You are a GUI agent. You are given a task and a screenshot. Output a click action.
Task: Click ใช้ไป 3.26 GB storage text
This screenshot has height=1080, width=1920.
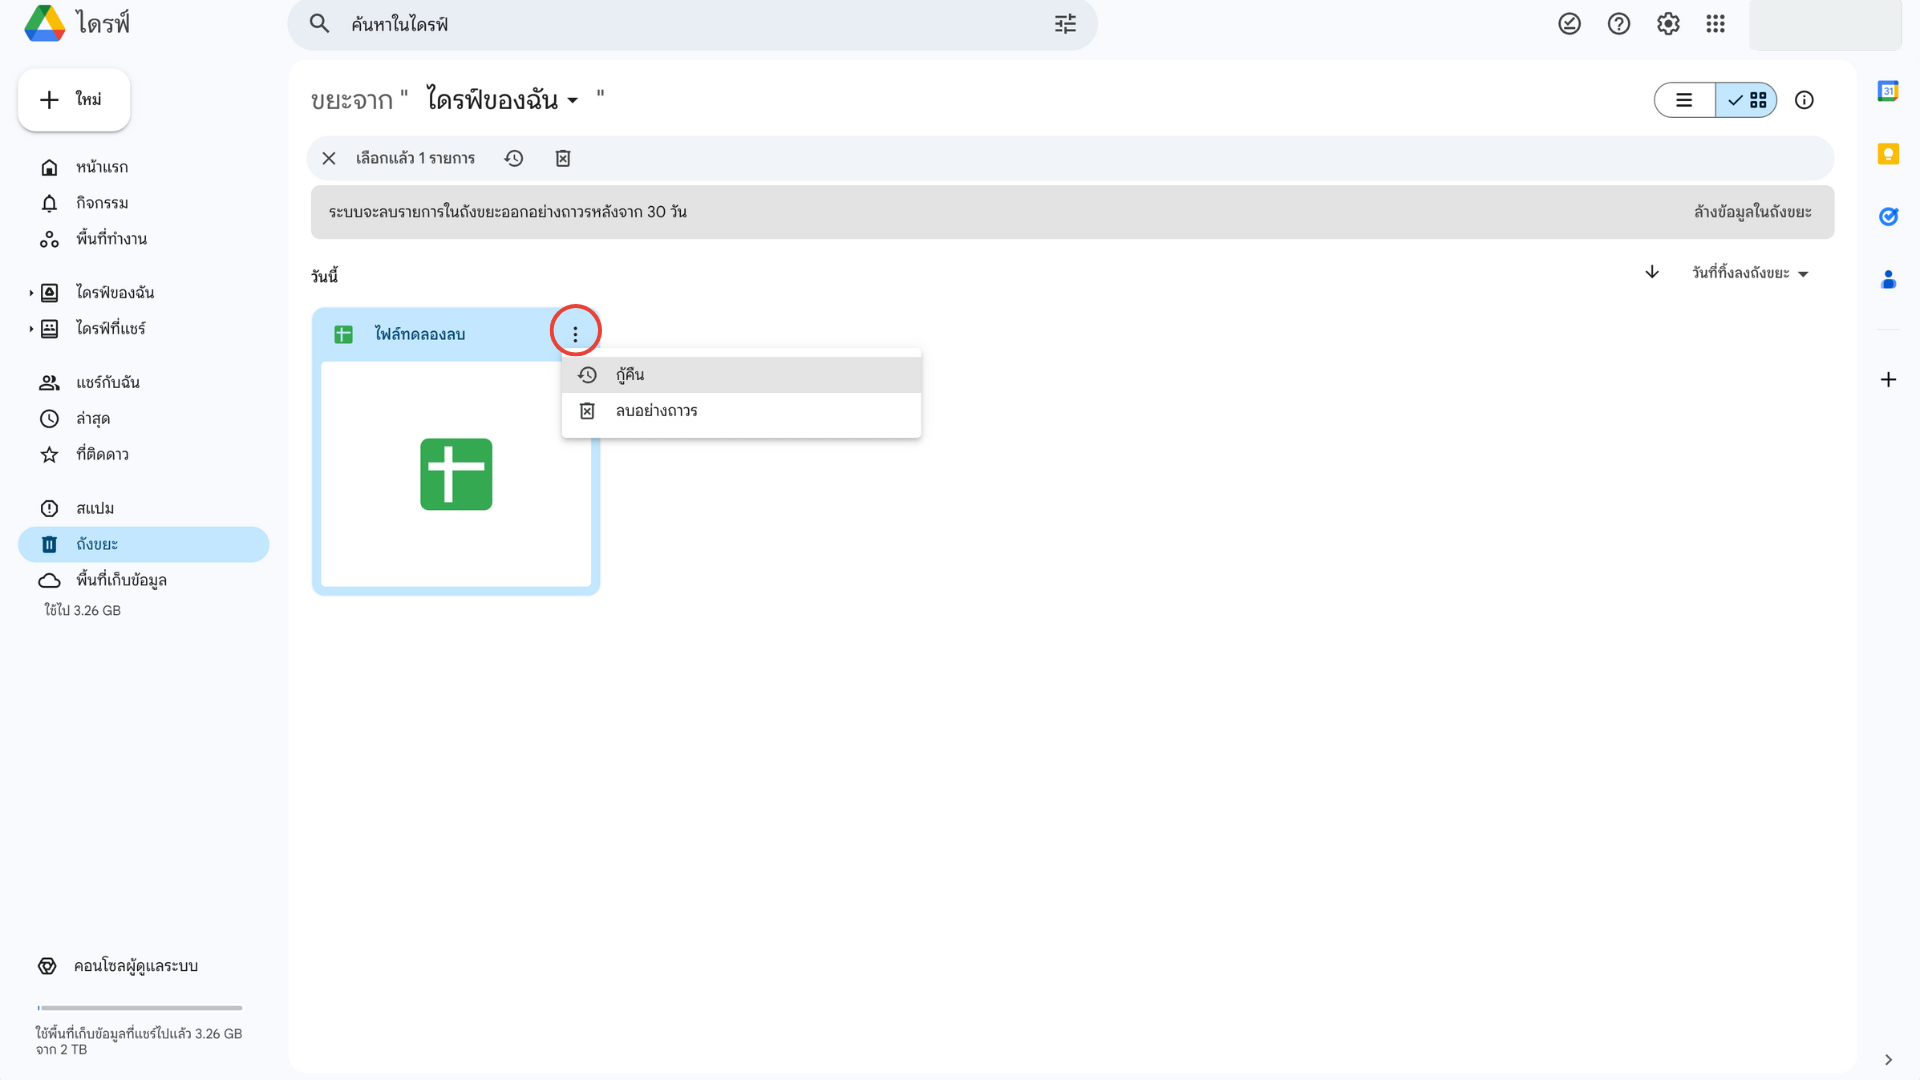(82, 611)
